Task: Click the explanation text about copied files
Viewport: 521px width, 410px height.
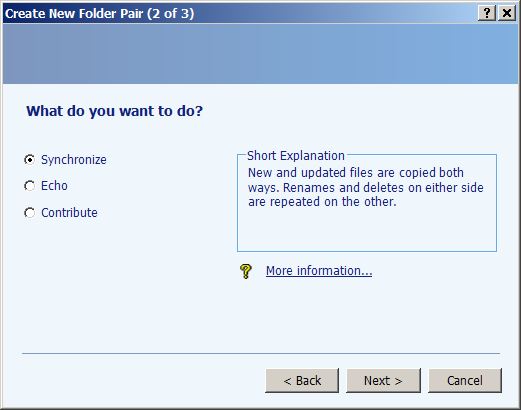Action: [366, 187]
